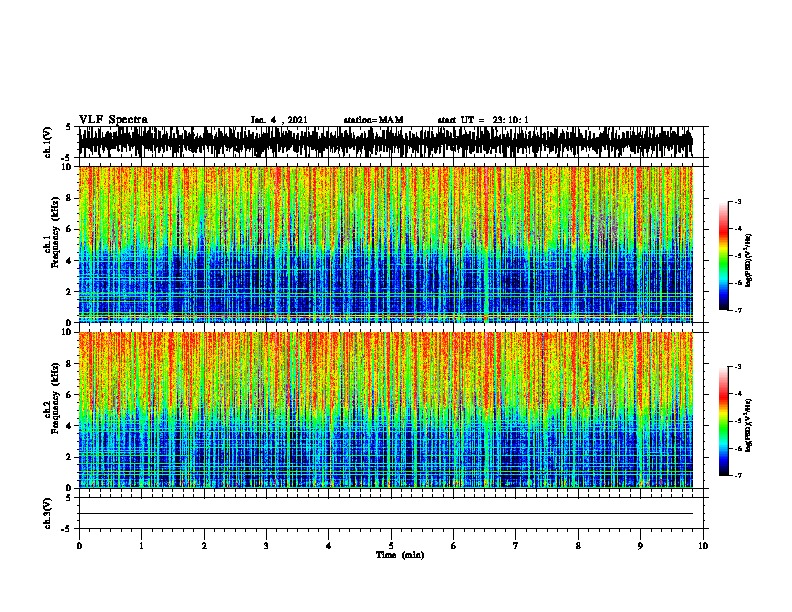This screenshot has width=792, height=612.
Task: Click the "Time (min)" axis label
Action: (x=400, y=555)
